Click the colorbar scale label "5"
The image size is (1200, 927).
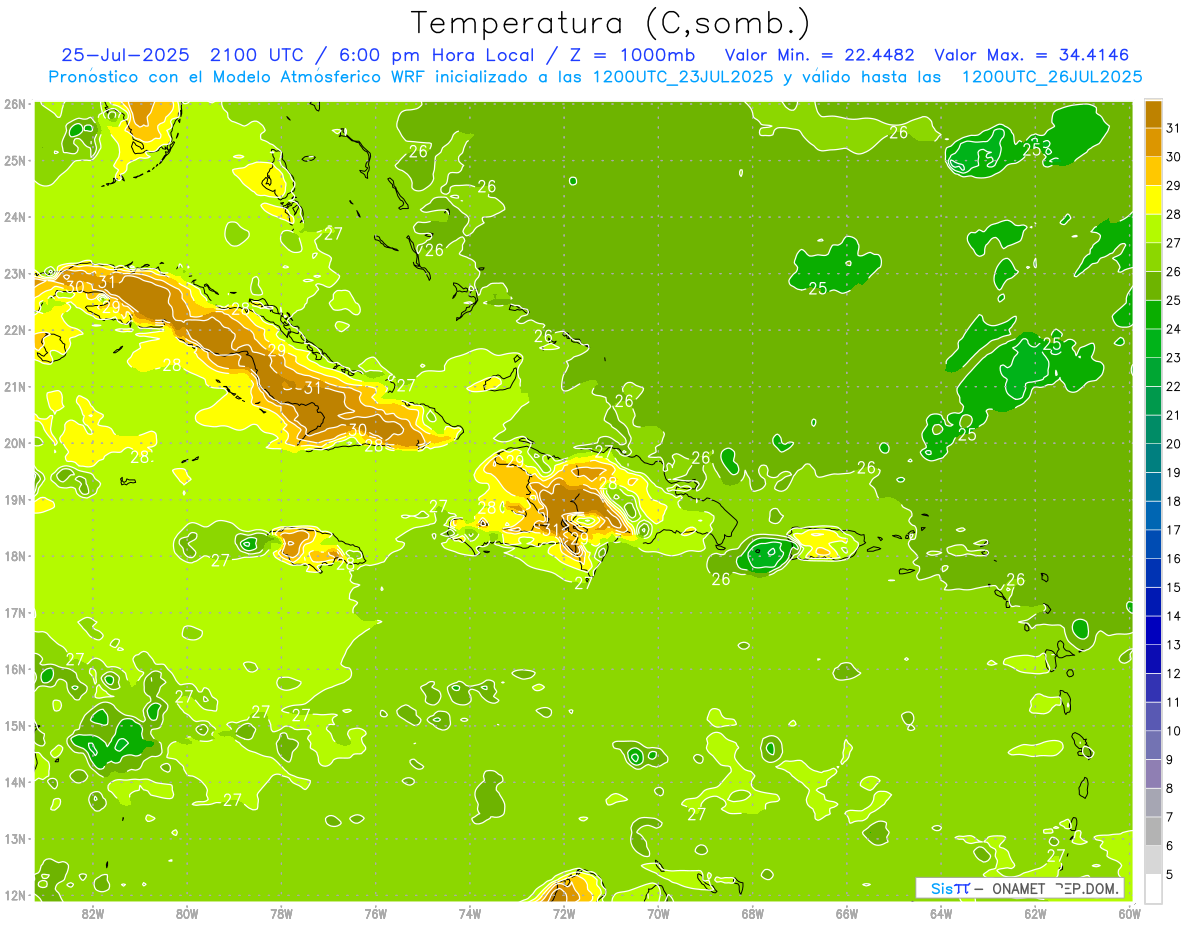coord(1170,875)
